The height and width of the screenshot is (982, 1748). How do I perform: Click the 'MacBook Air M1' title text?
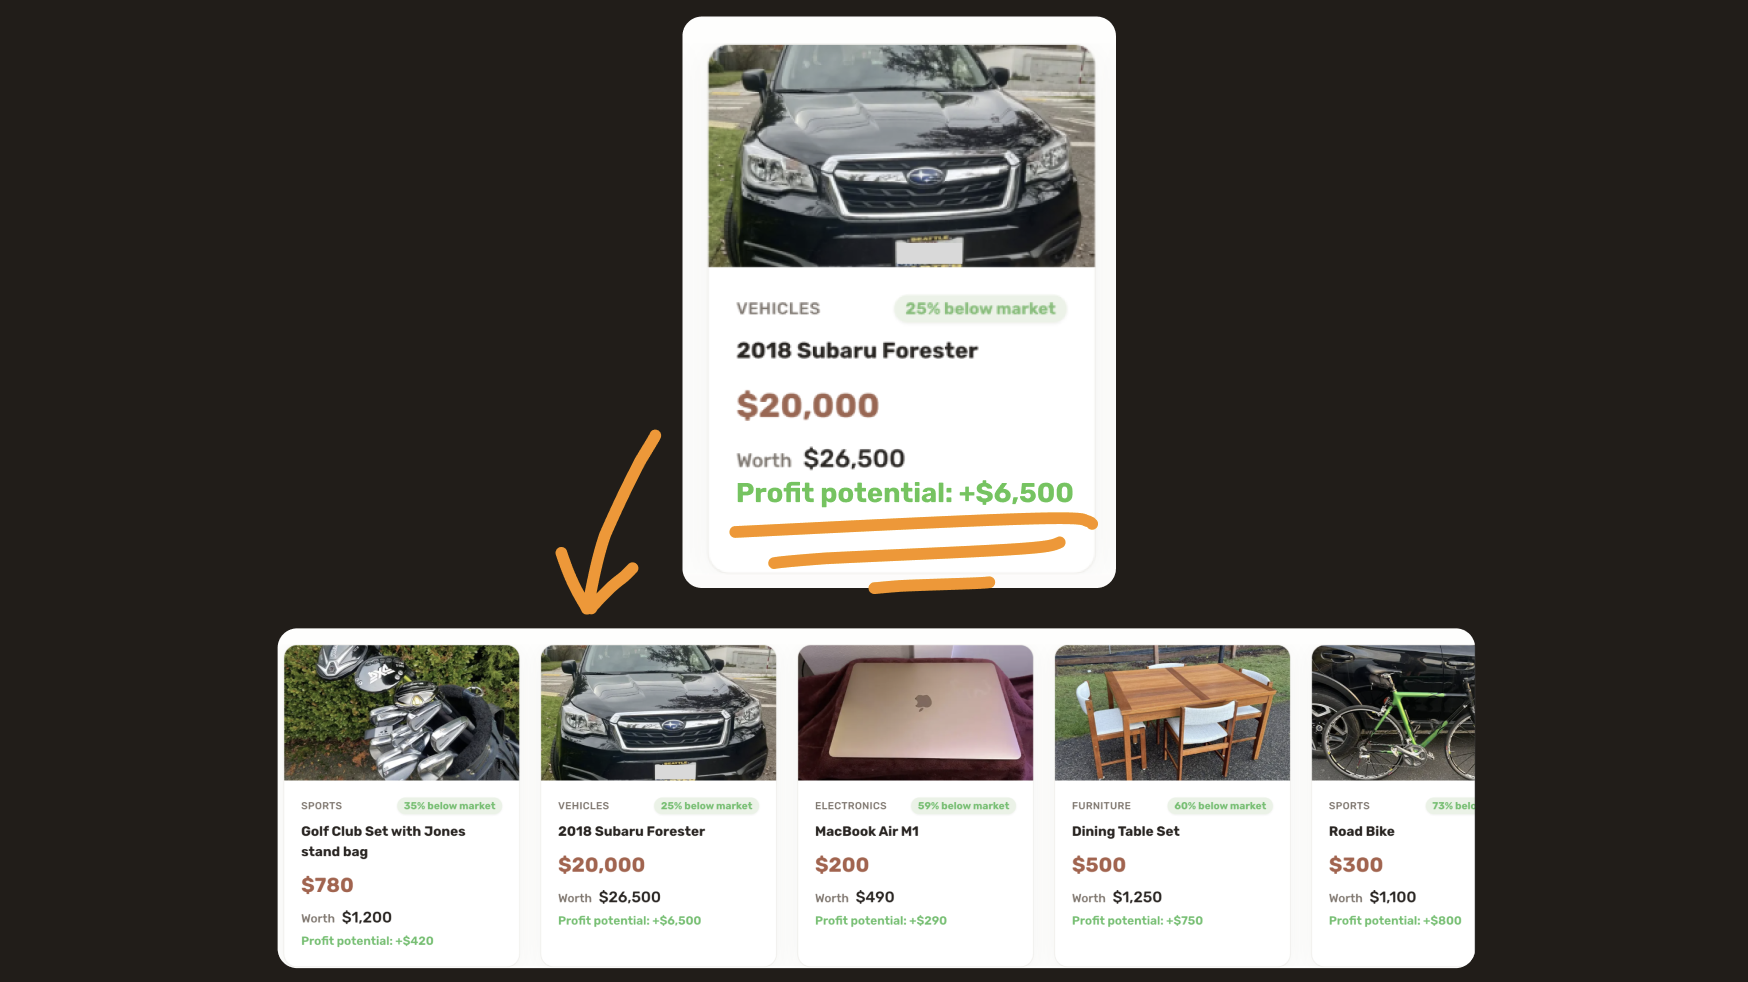coord(868,831)
